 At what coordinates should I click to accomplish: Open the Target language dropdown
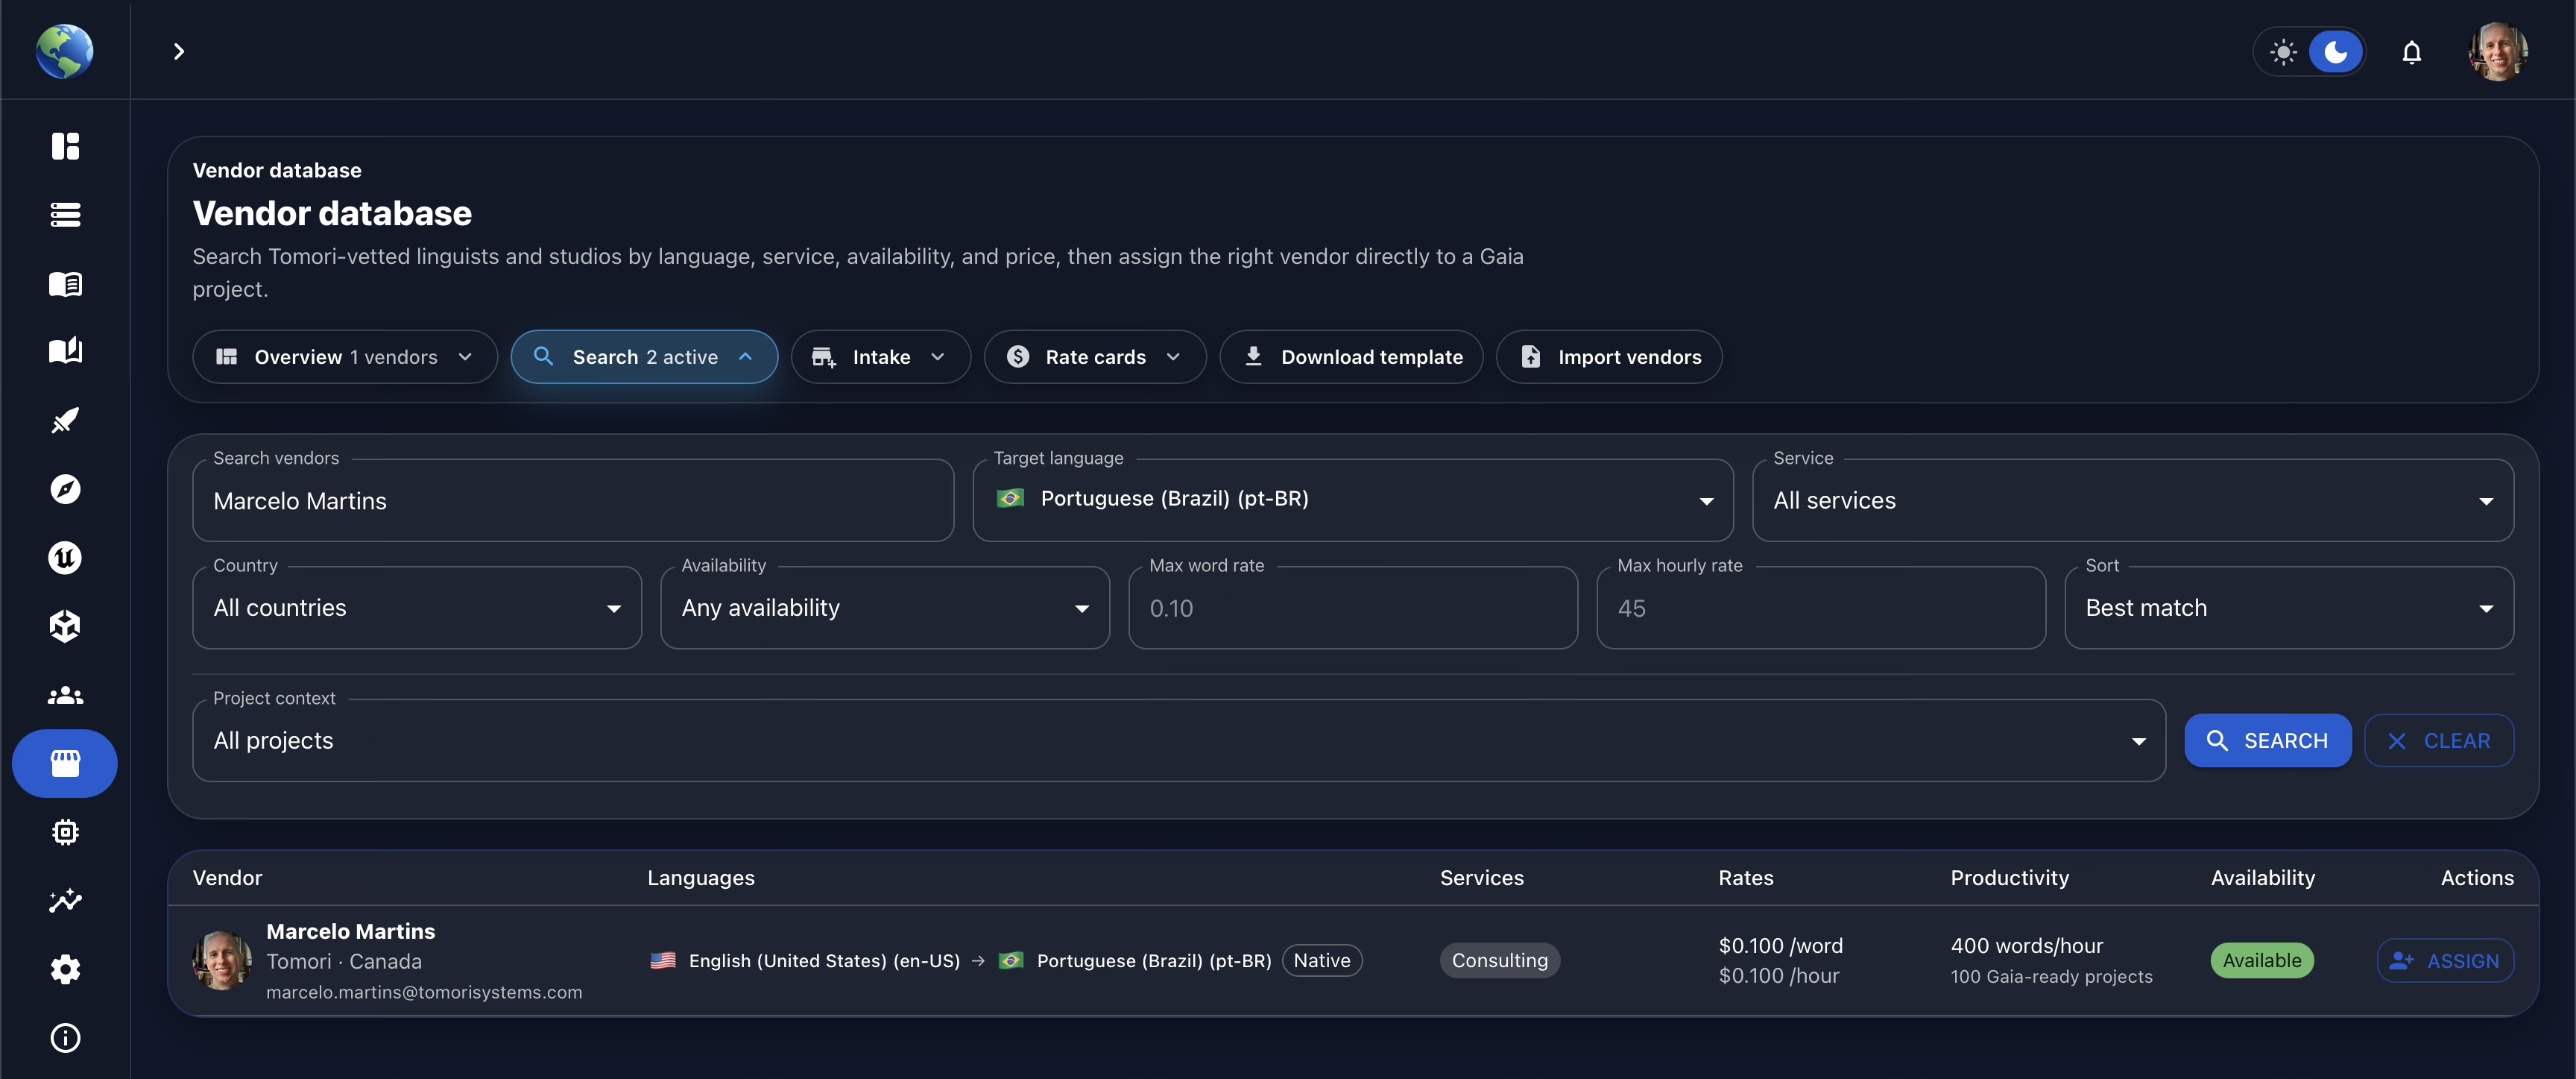[1353, 501]
